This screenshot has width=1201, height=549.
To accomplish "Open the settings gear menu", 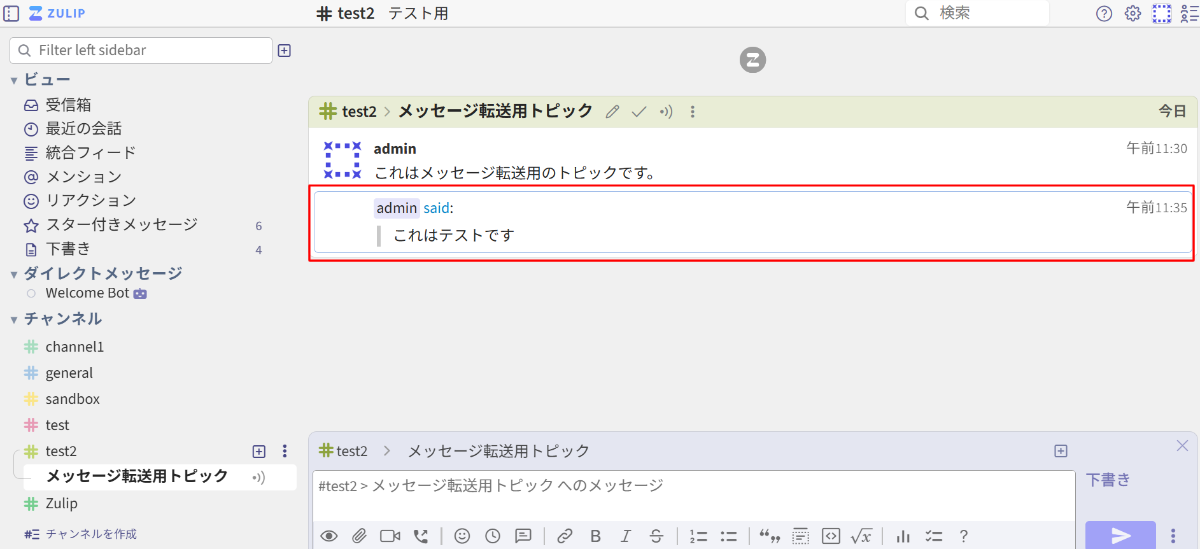I will coord(1133,14).
